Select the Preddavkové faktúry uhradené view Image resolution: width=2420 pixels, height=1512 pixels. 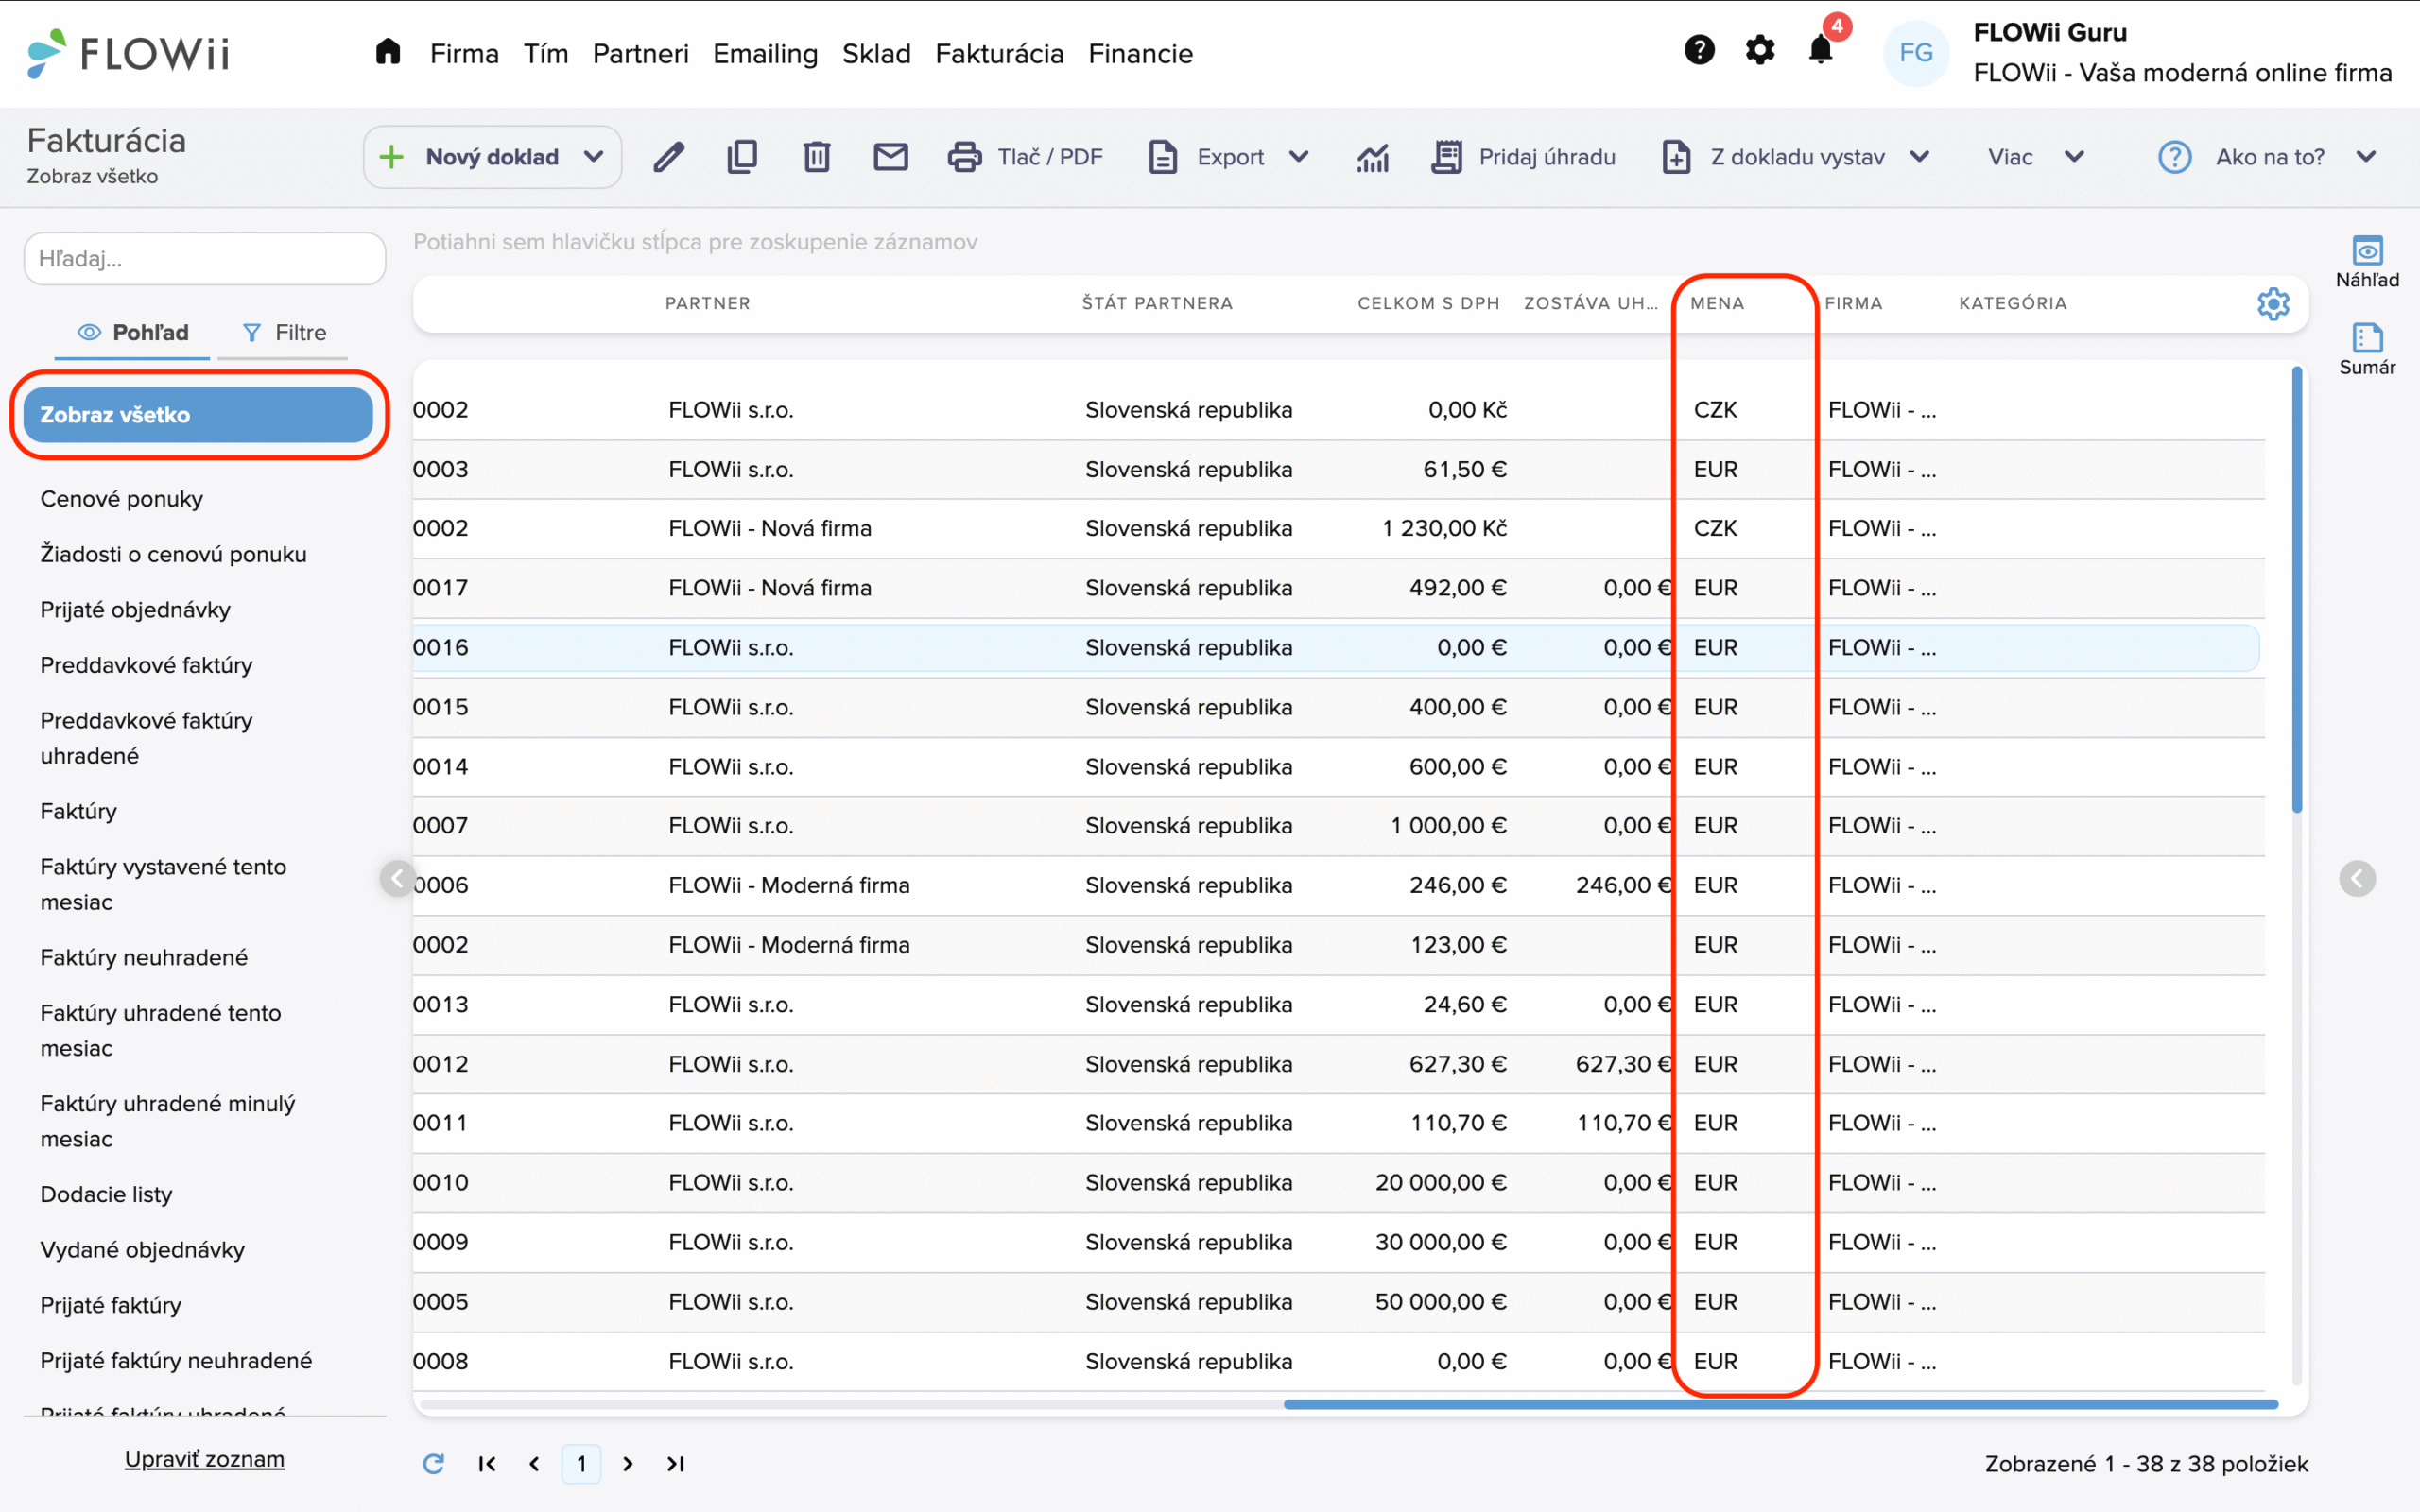146,738
